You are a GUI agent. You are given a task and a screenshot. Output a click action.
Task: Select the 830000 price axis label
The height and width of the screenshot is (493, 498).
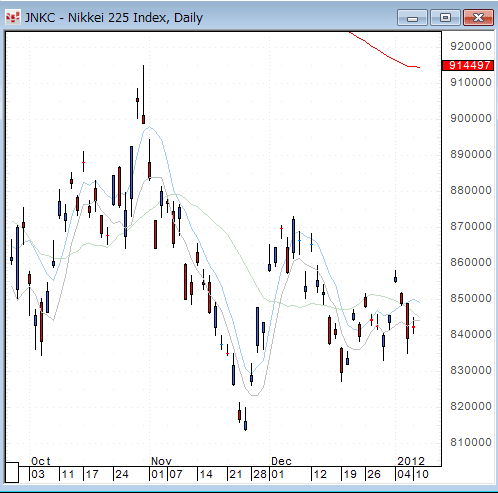click(471, 370)
